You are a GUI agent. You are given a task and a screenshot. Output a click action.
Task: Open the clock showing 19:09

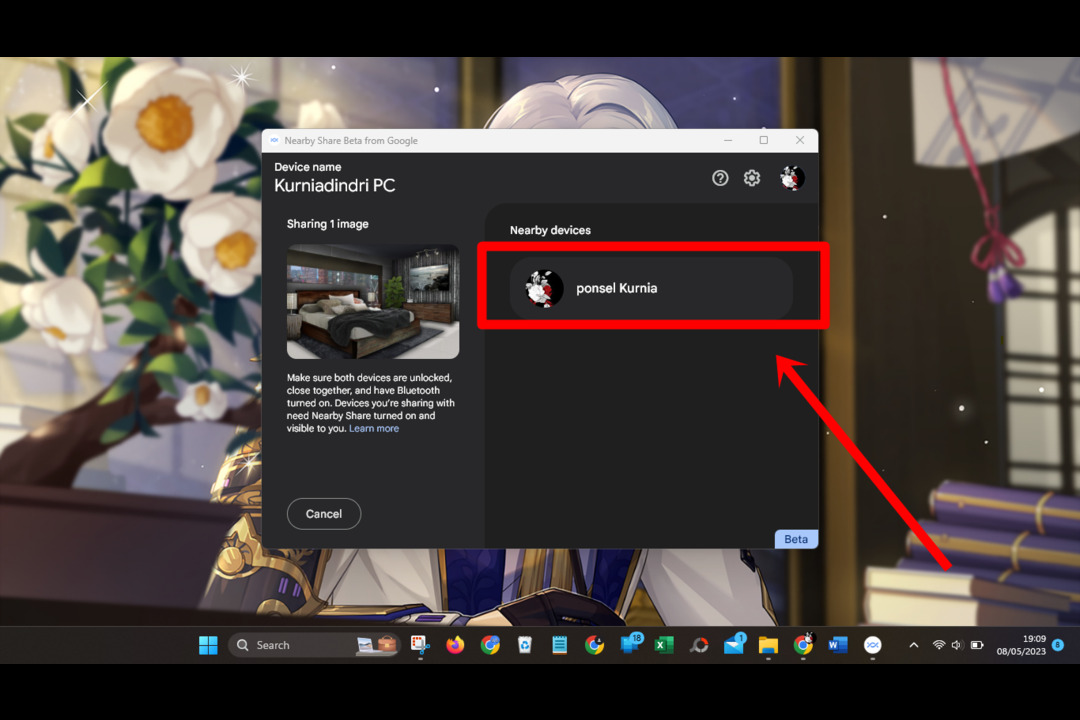pyautogui.click(x=1021, y=645)
